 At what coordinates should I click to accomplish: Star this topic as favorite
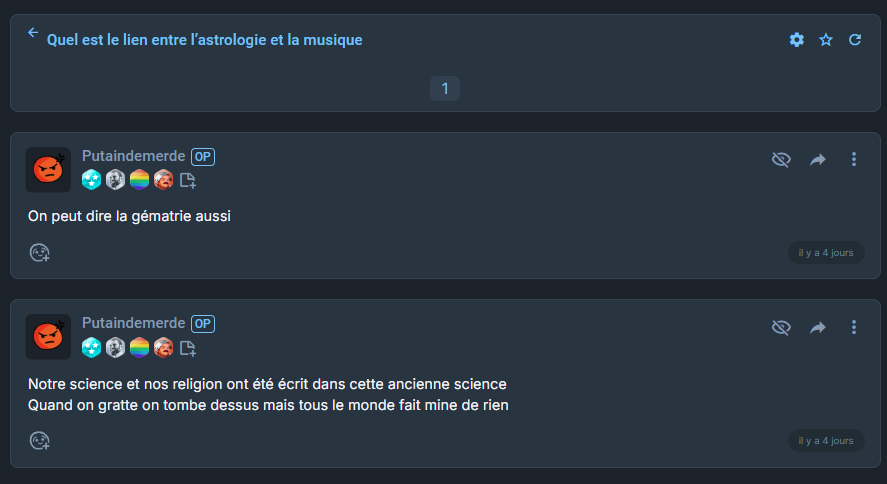[826, 40]
